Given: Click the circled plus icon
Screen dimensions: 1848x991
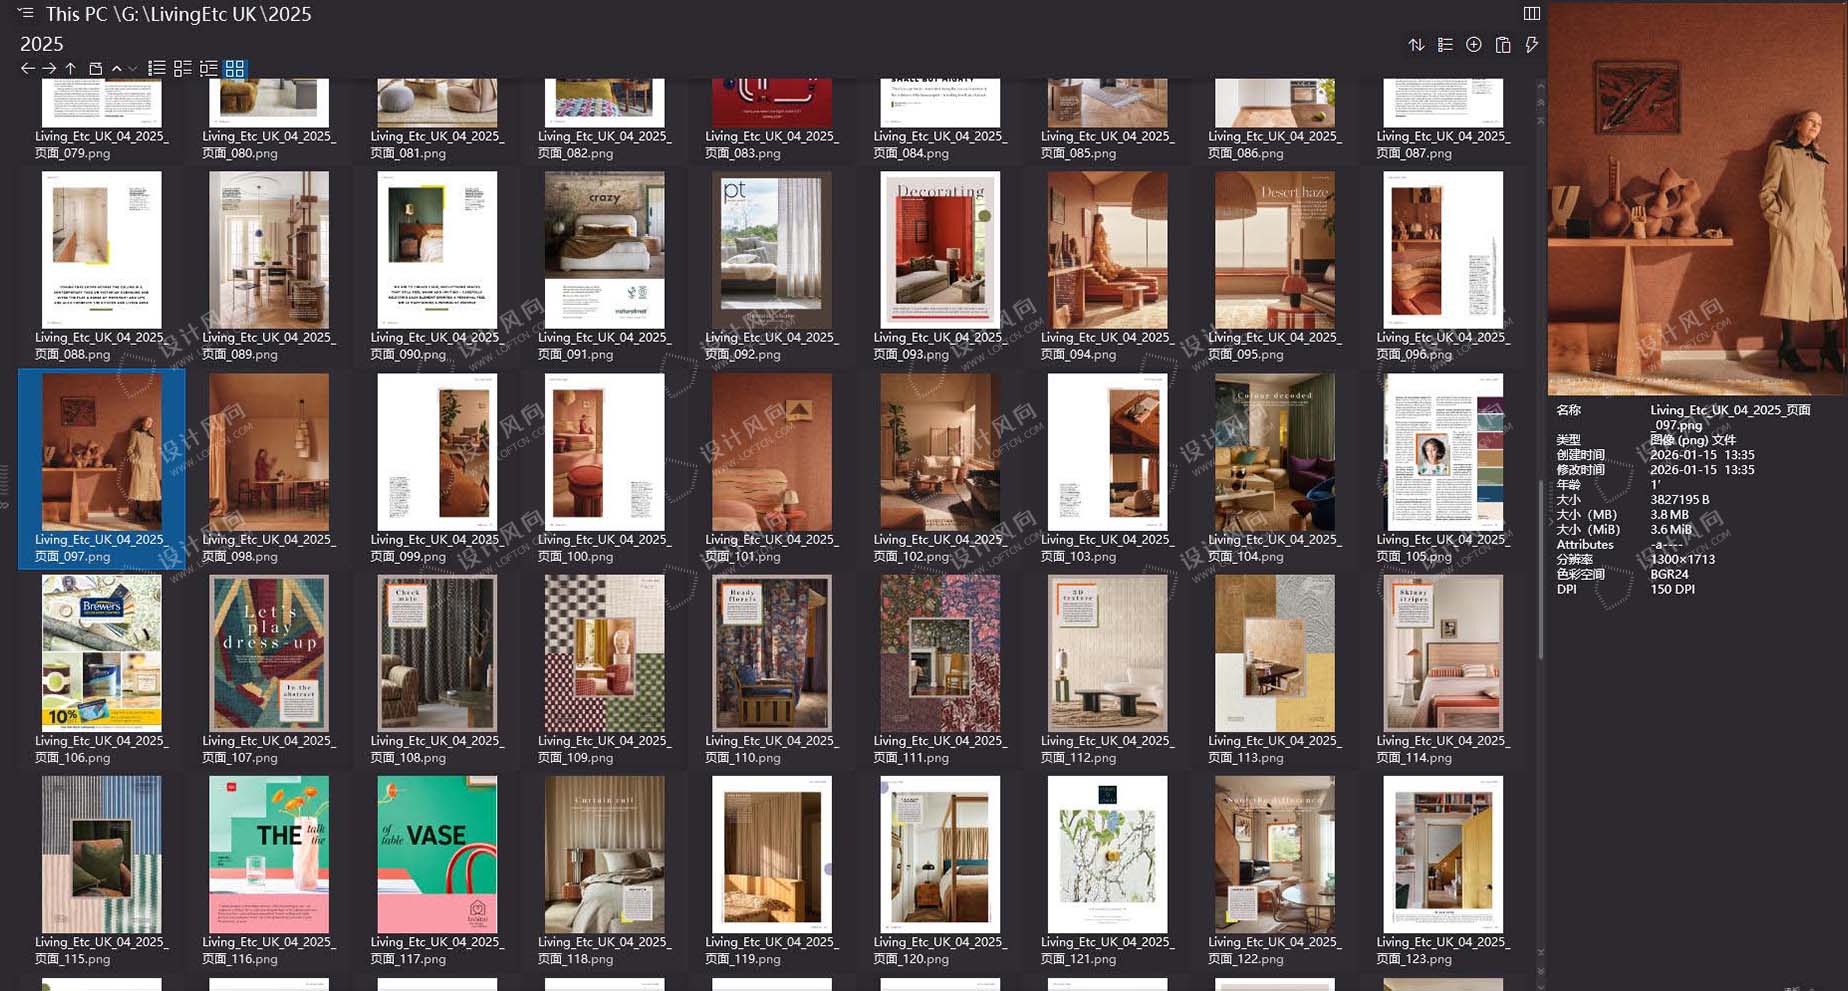Looking at the screenshot, I should (x=1473, y=45).
